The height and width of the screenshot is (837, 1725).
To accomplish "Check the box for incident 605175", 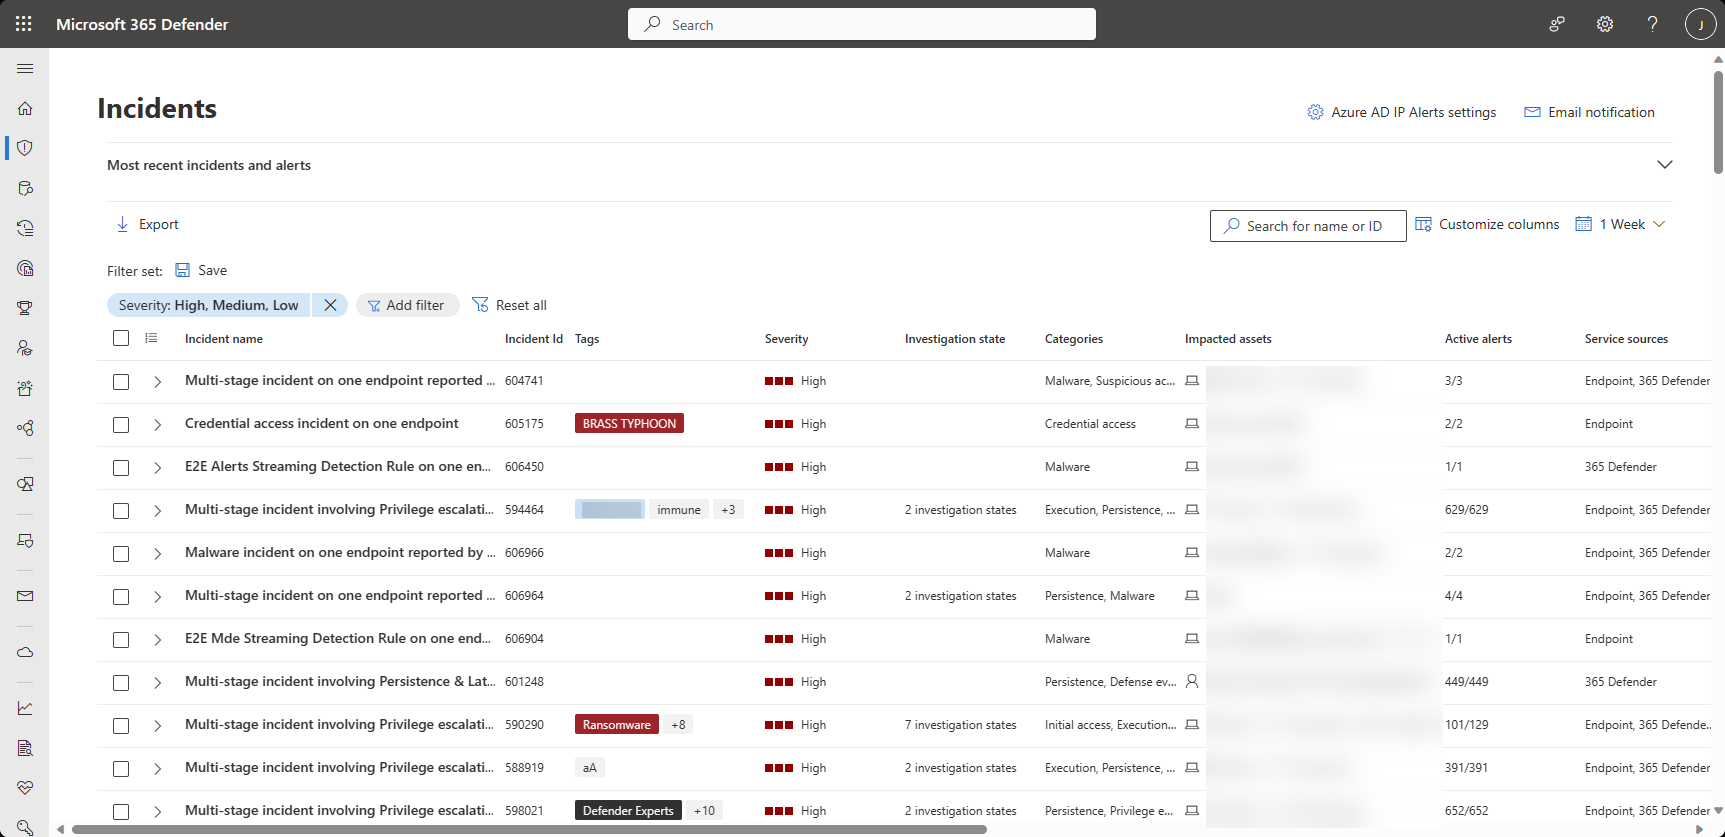I will pyautogui.click(x=121, y=424).
